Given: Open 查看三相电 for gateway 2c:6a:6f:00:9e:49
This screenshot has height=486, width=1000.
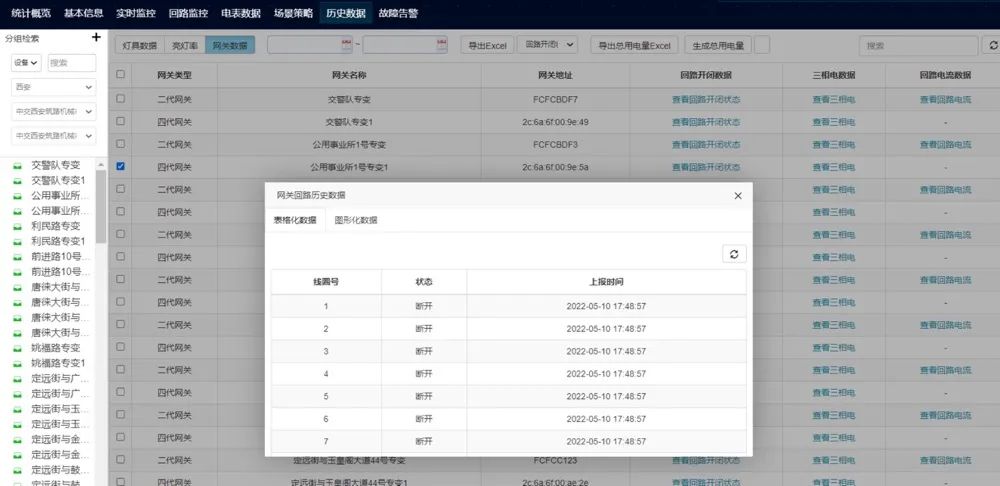Looking at the screenshot, I should coord(834,122).
